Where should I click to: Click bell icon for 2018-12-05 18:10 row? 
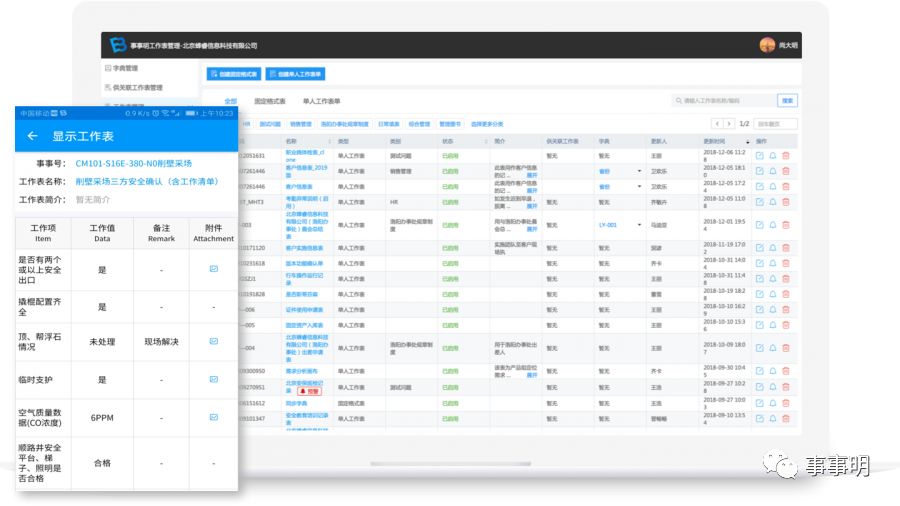tap(772, 171)
